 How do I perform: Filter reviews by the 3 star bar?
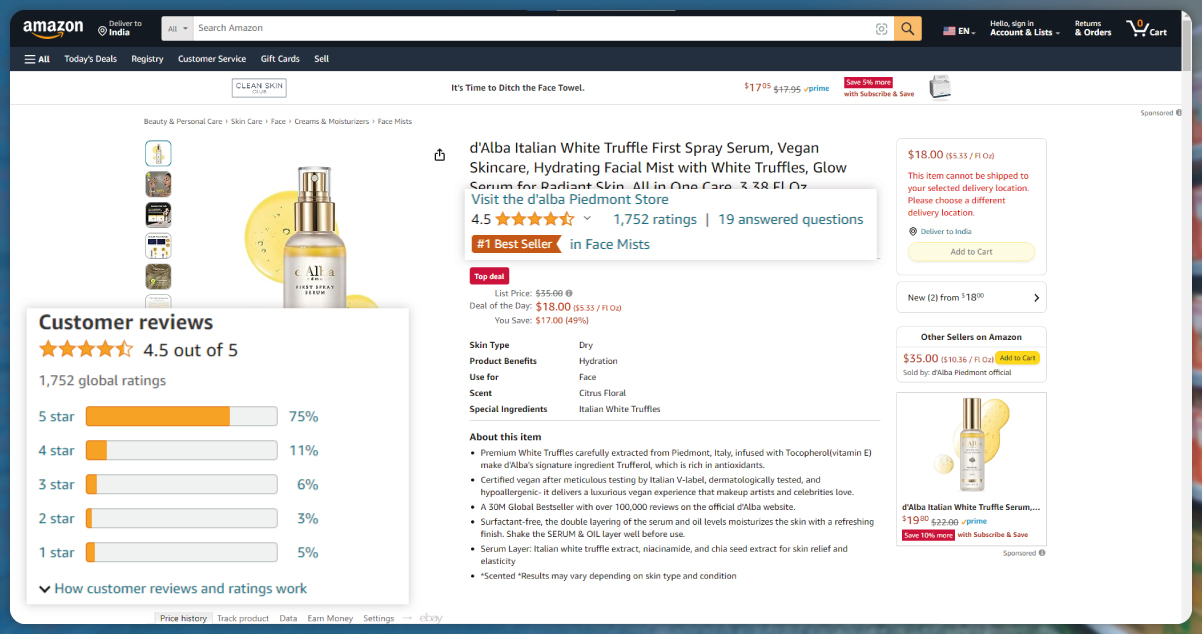click(181, 484)
